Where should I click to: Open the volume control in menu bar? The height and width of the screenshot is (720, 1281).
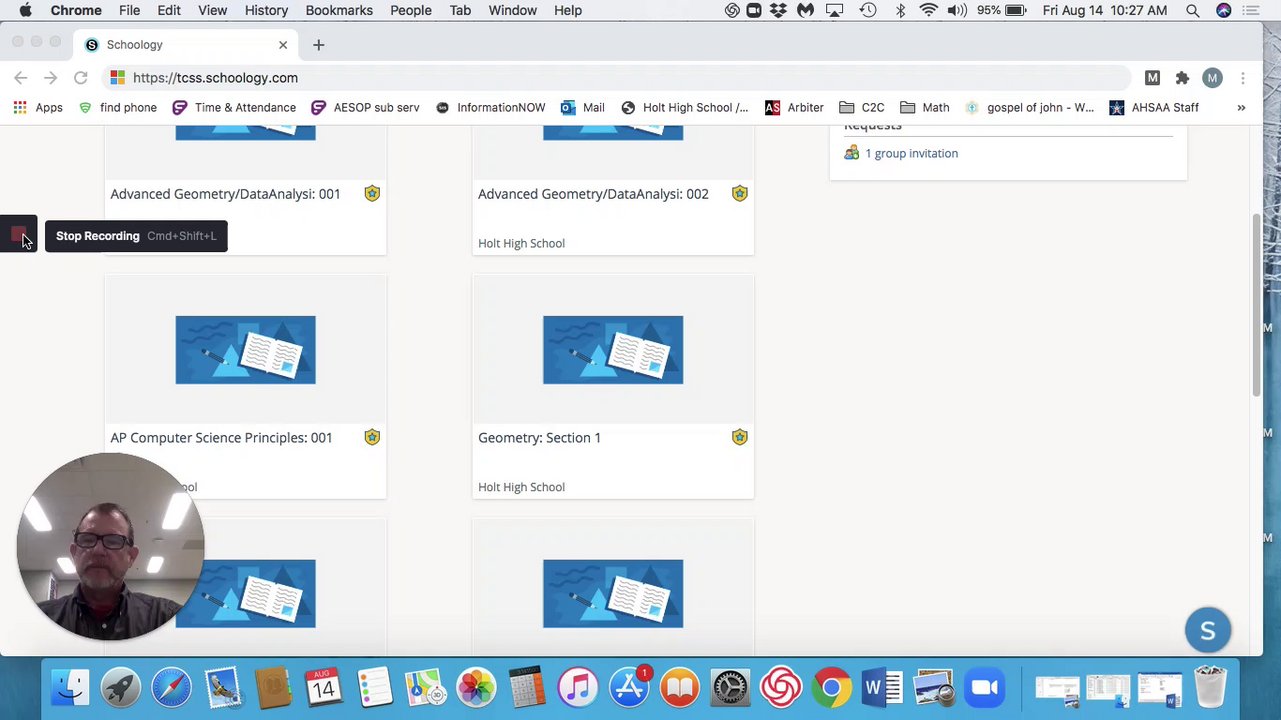pos(957,10)
